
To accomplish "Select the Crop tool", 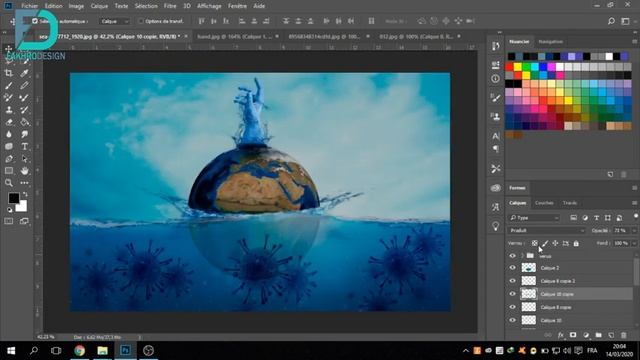I will 9,73.
